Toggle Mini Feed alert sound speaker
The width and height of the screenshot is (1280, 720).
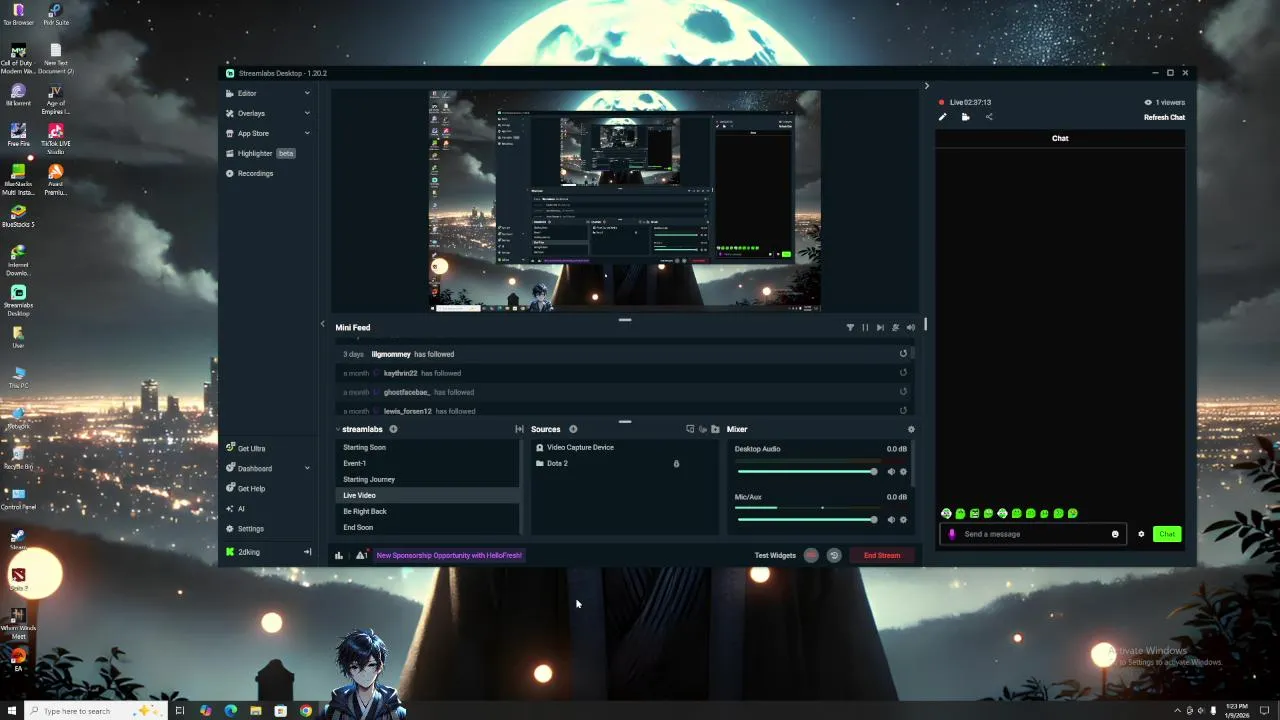pos(910,327)
